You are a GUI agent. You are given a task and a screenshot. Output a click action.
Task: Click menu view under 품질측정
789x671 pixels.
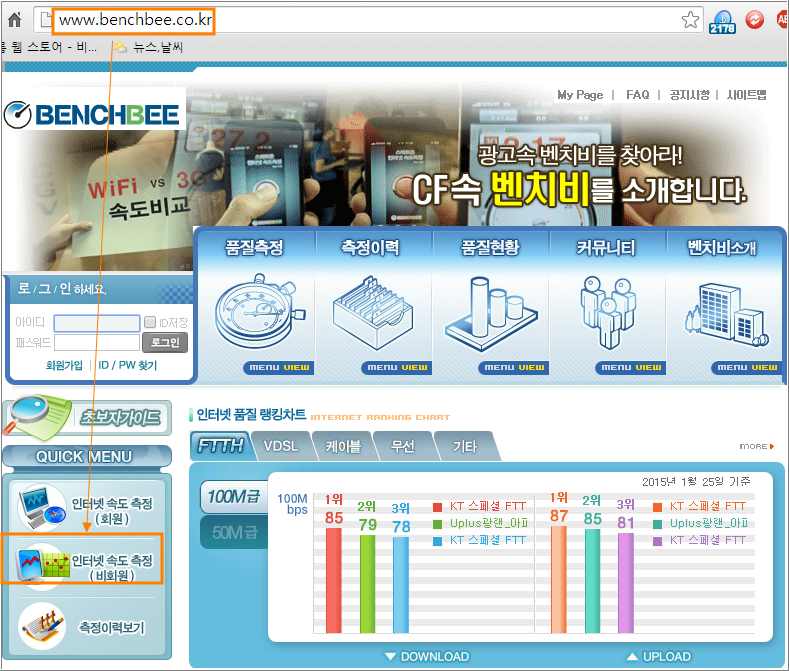[x=279, y=368]
